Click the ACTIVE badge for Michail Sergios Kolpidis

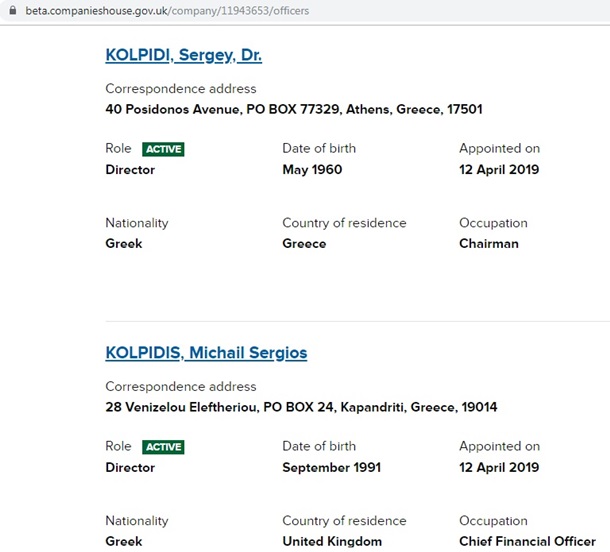coord(163,447)
